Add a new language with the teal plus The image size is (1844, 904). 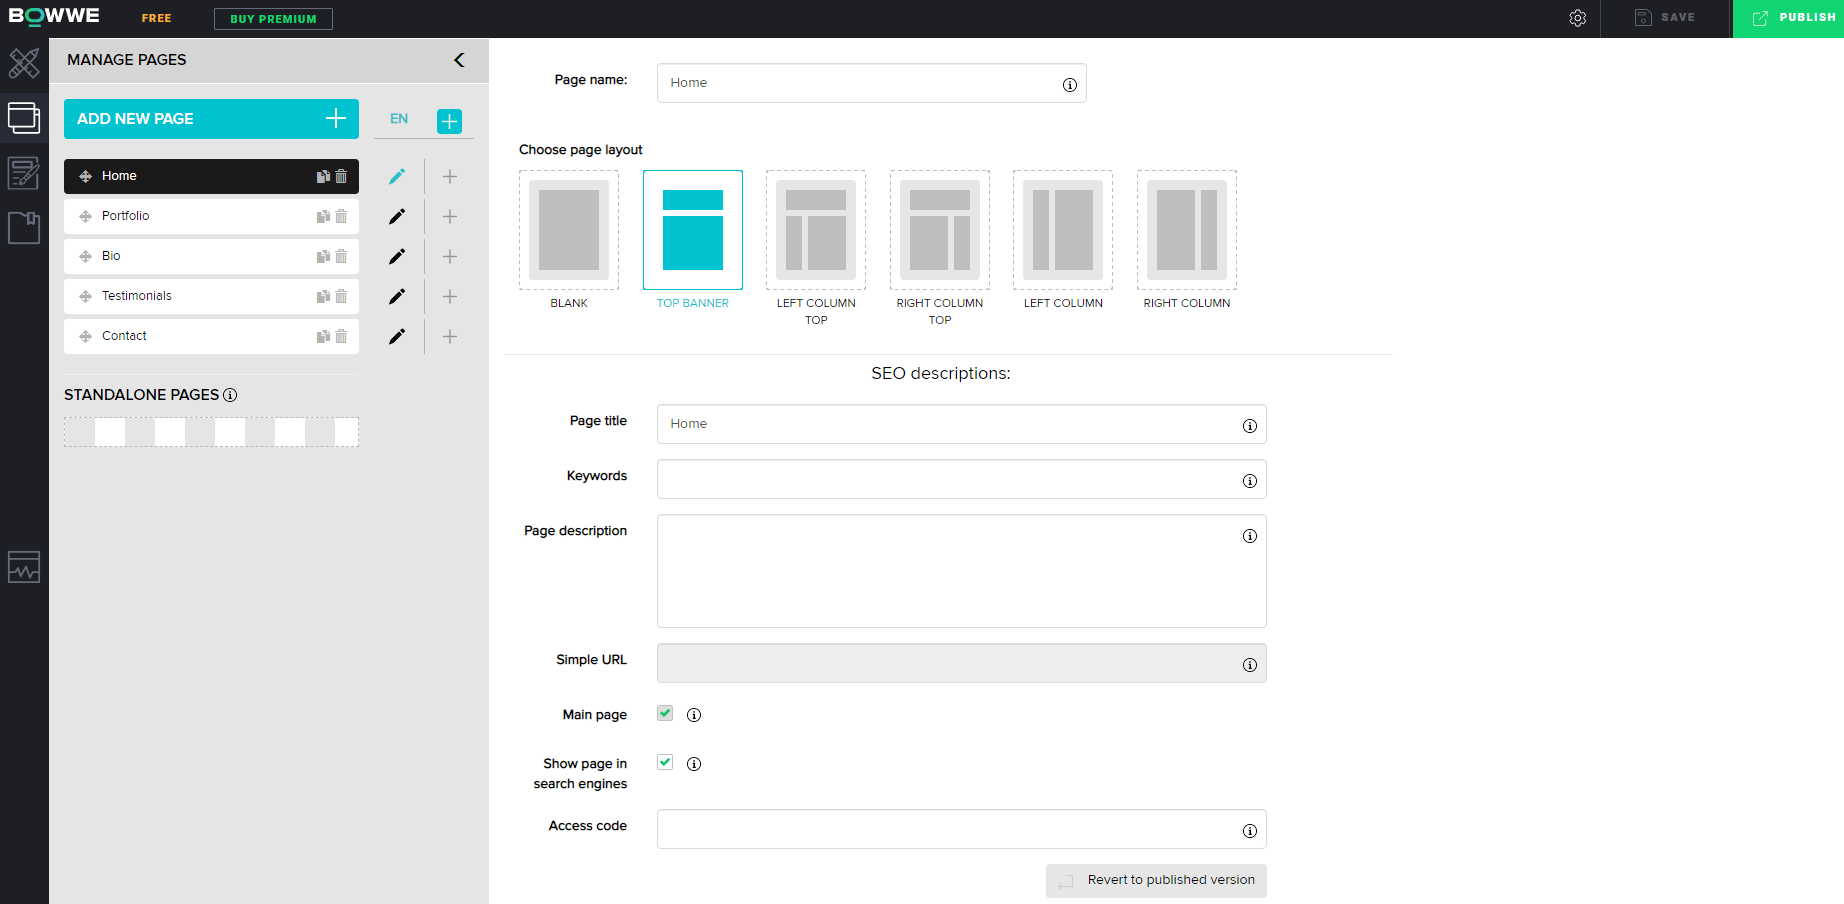450,121
